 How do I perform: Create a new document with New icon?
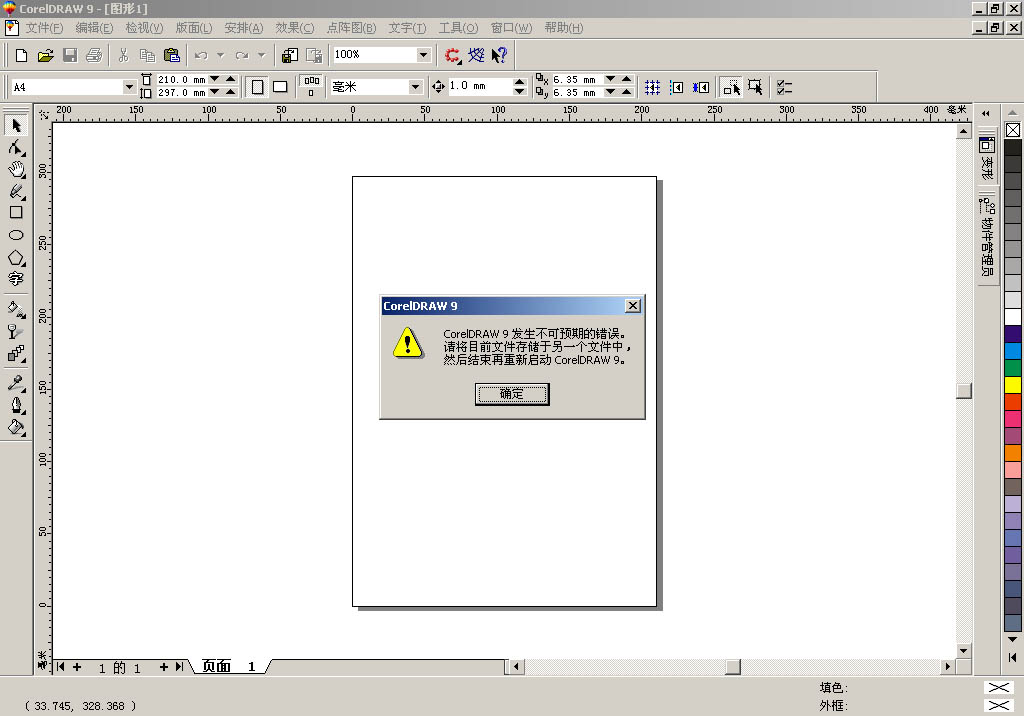[21, 56]
